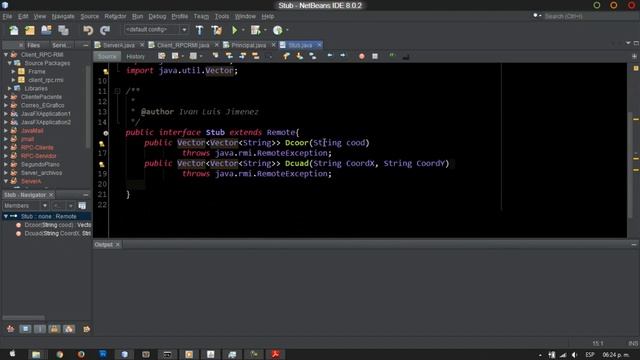This screenshot has height=360, width=640.
Task: Close the Stub.java editor tab
Action: pyautogui.click(x=319, y=44)
